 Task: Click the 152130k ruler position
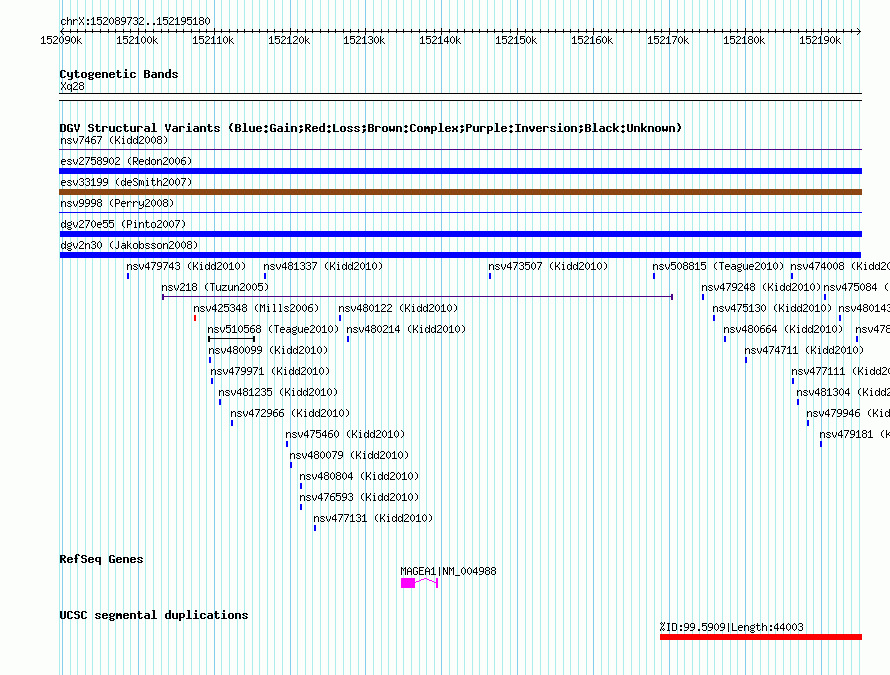click(x=364, y=40)
